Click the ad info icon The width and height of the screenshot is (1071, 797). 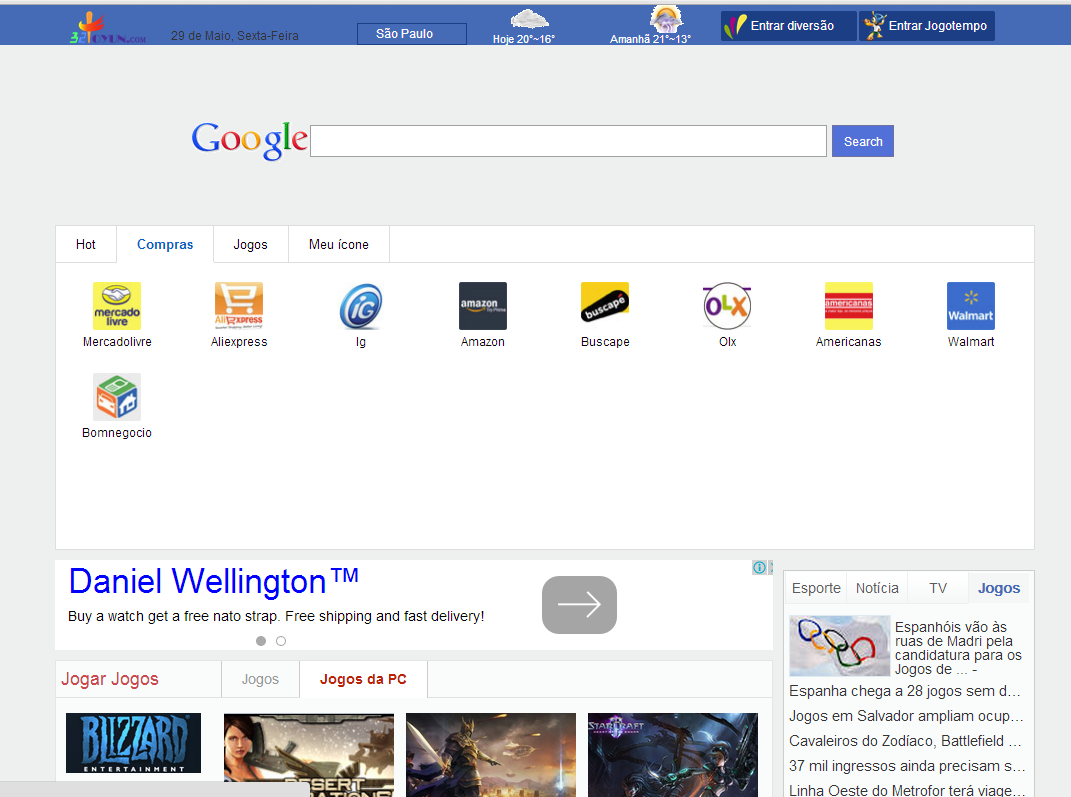tap(759, 568)
